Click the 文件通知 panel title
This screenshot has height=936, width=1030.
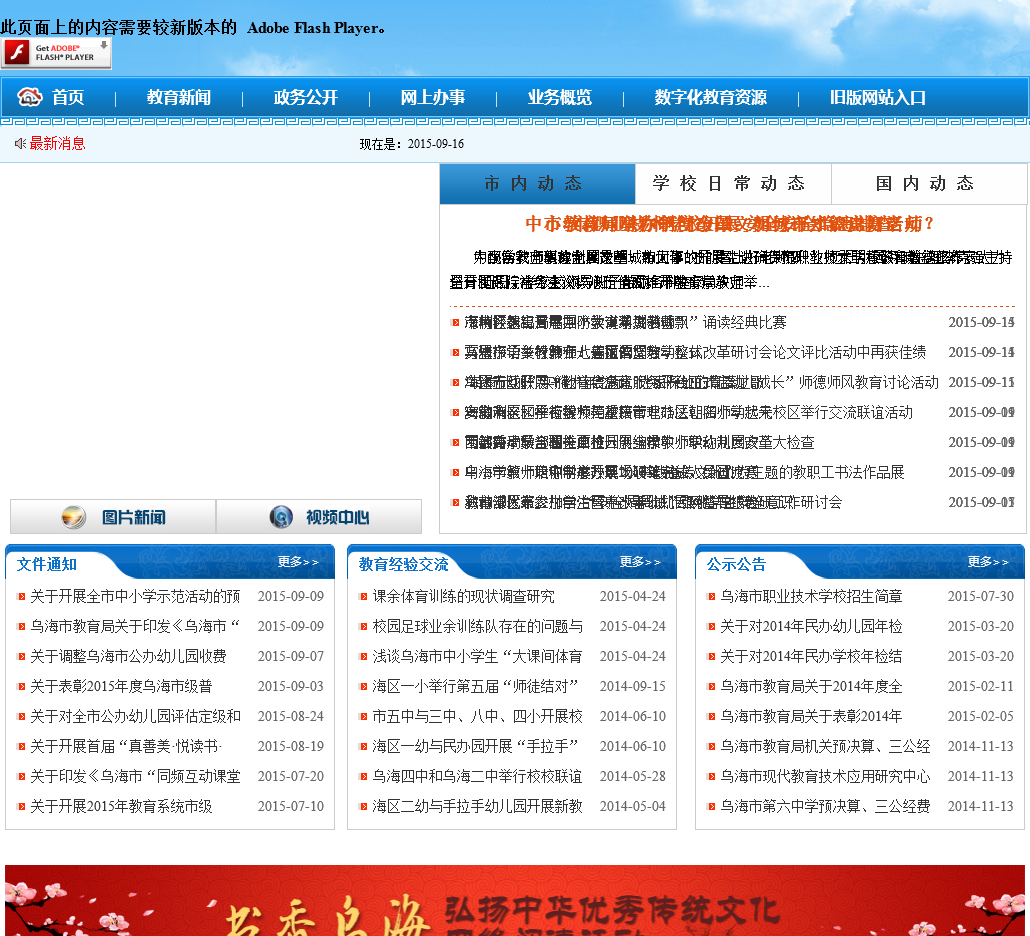47,564
